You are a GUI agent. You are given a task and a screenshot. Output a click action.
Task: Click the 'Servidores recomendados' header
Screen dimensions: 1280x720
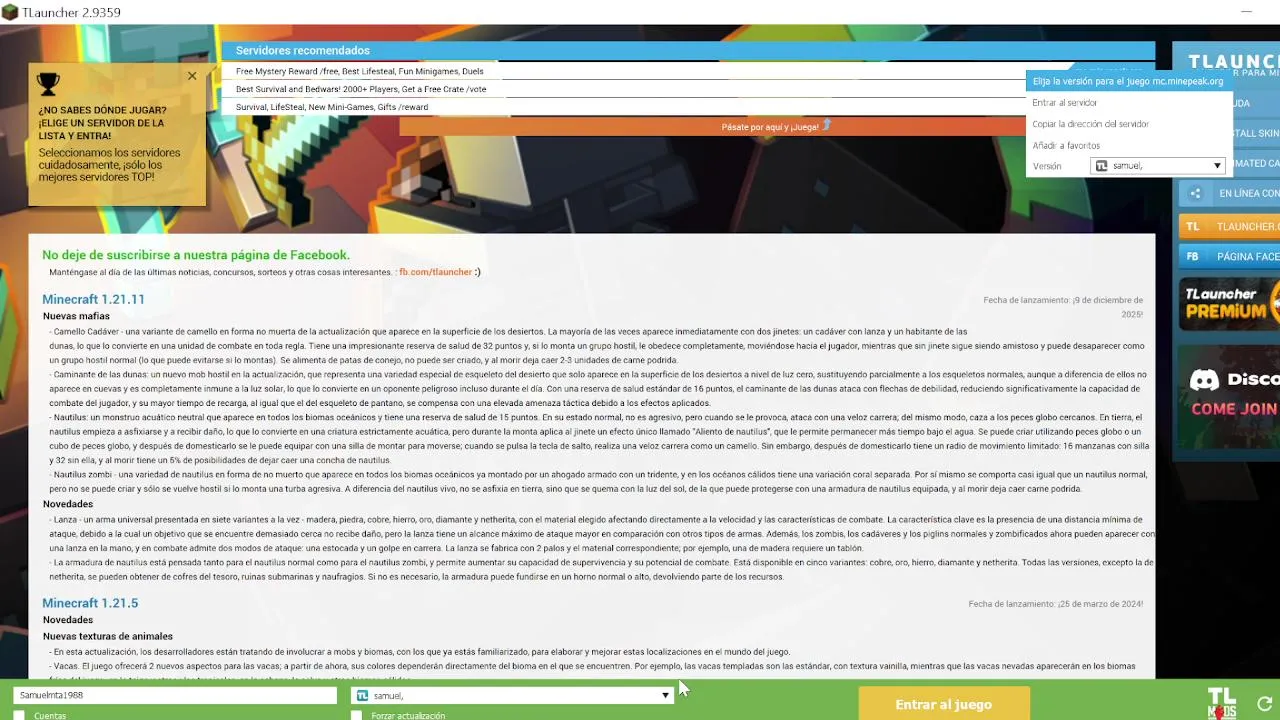(303, 51)
